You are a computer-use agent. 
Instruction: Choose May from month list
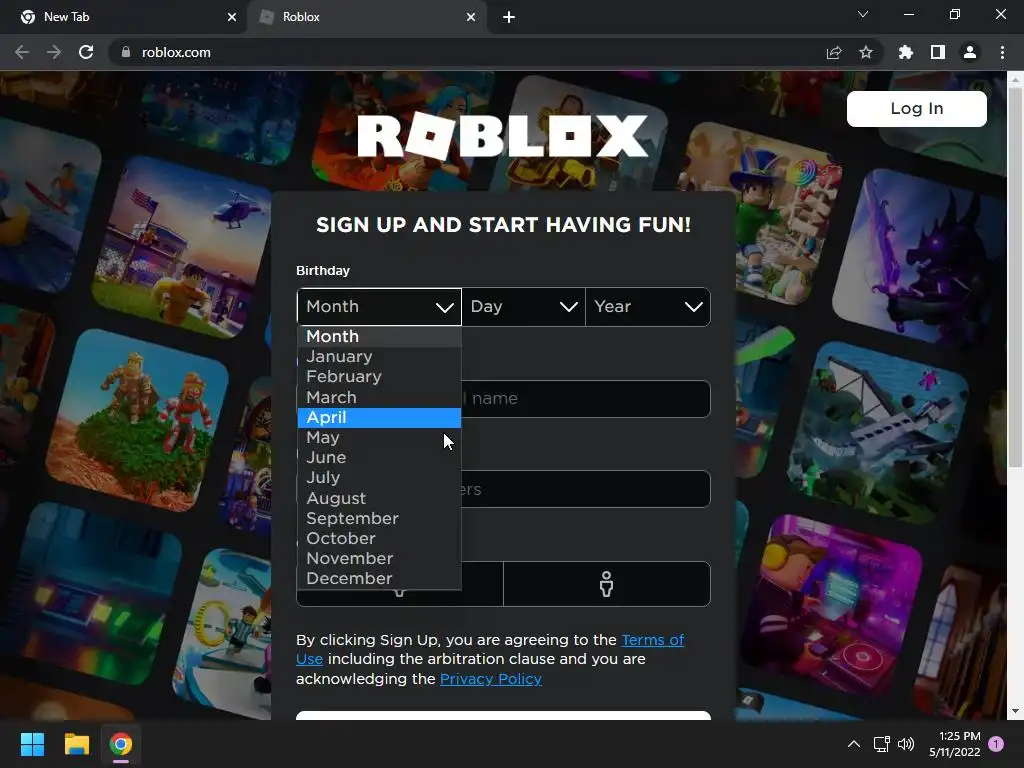click(379, 438)
